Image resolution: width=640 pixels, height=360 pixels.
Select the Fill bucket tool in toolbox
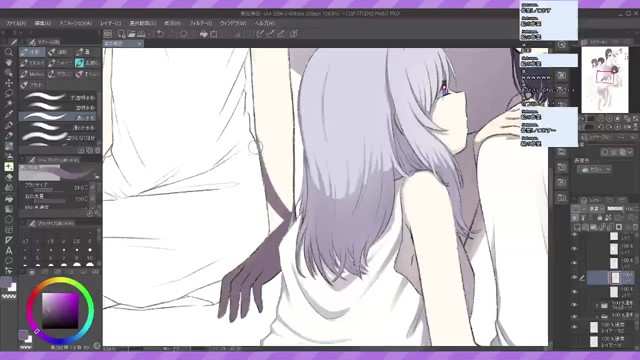click(9, 198)
